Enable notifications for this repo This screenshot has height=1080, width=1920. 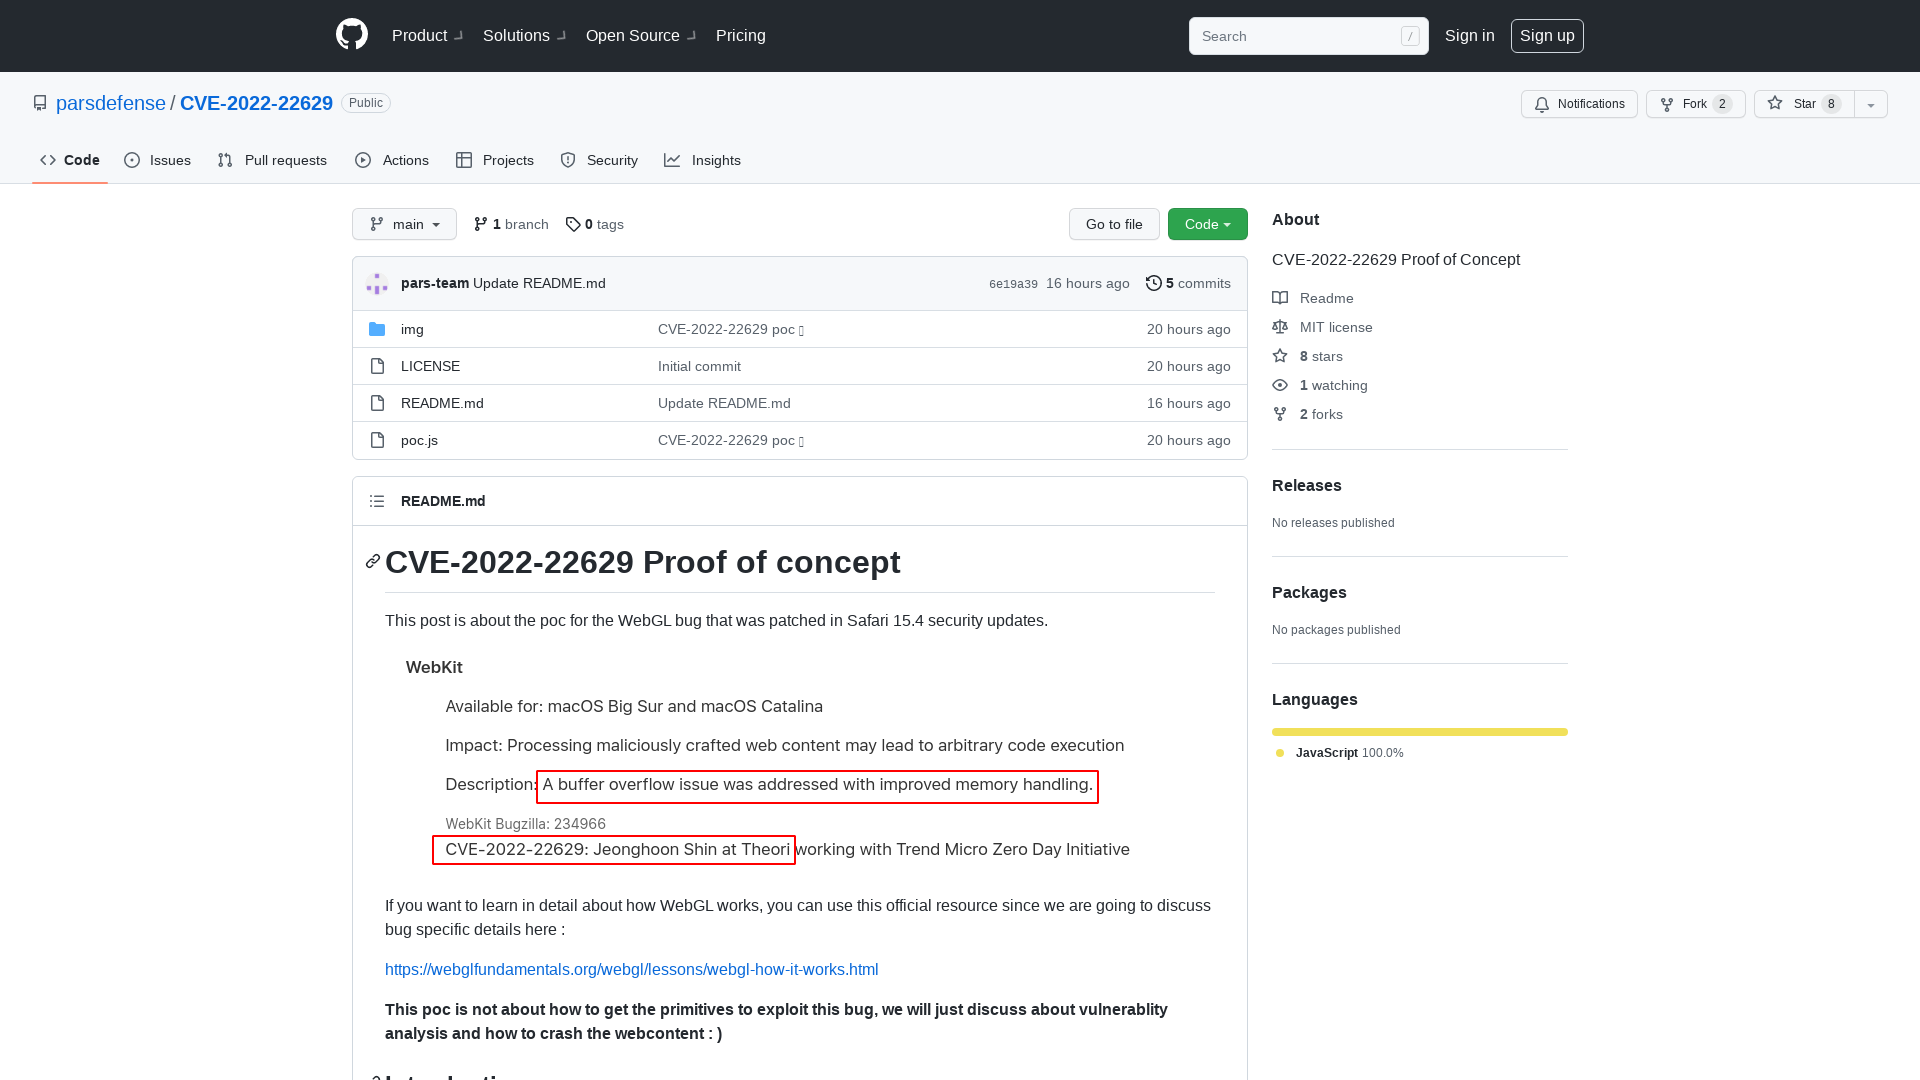1578,104
